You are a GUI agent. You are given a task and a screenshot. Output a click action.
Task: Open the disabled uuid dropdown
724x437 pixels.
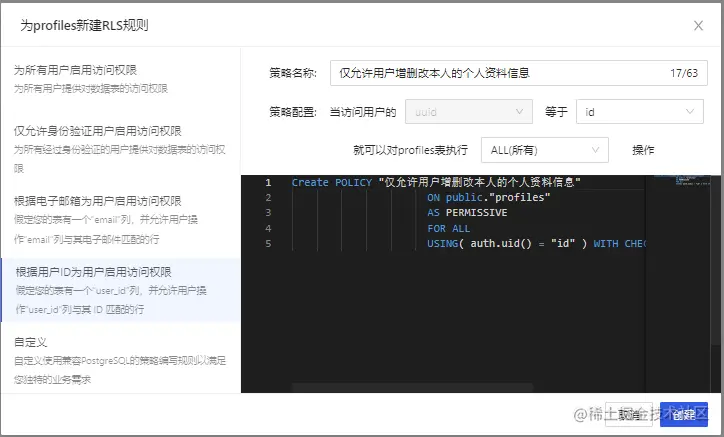click(x=469, y=112)
